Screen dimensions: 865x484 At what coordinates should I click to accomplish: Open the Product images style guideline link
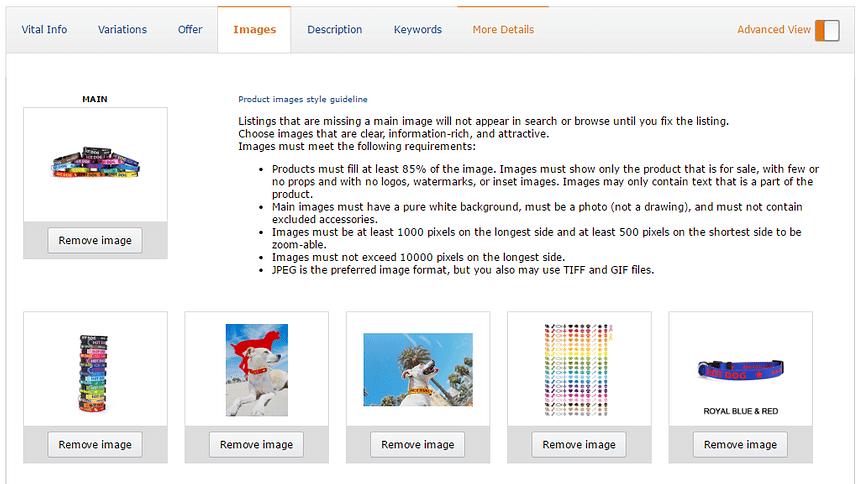(302, 100)
